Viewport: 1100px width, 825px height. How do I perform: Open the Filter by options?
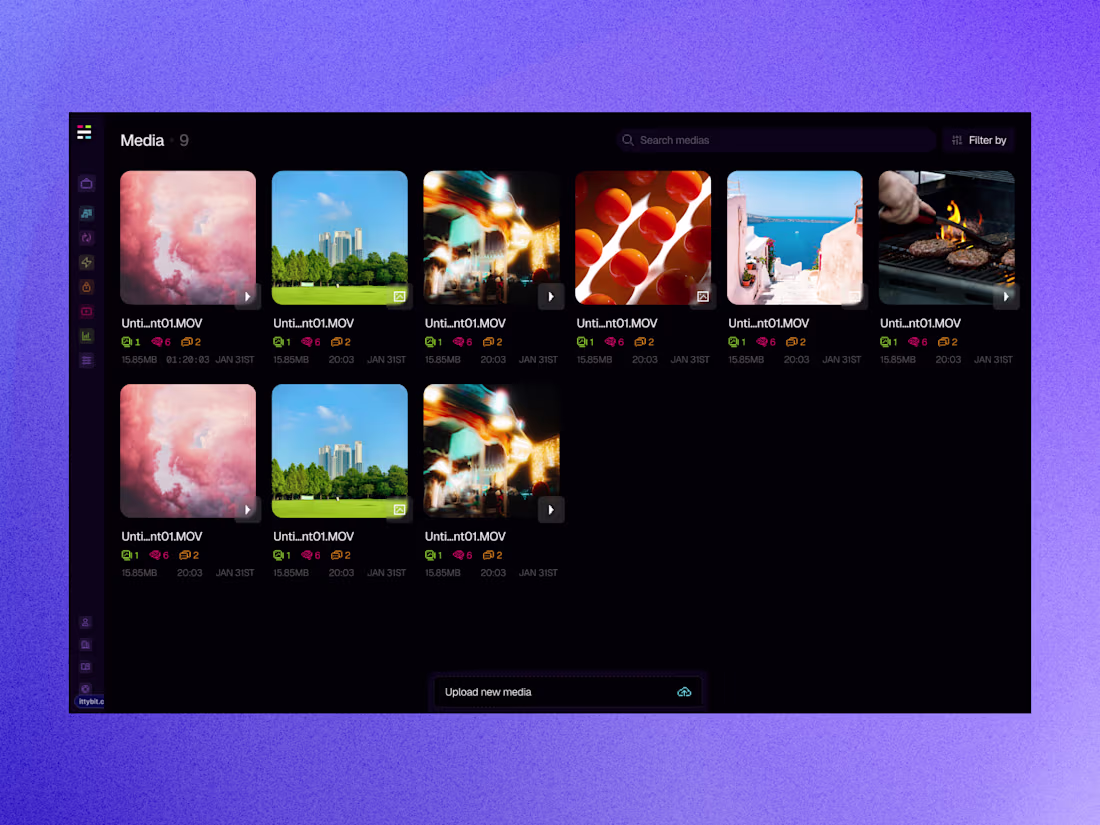click(978, 140)
